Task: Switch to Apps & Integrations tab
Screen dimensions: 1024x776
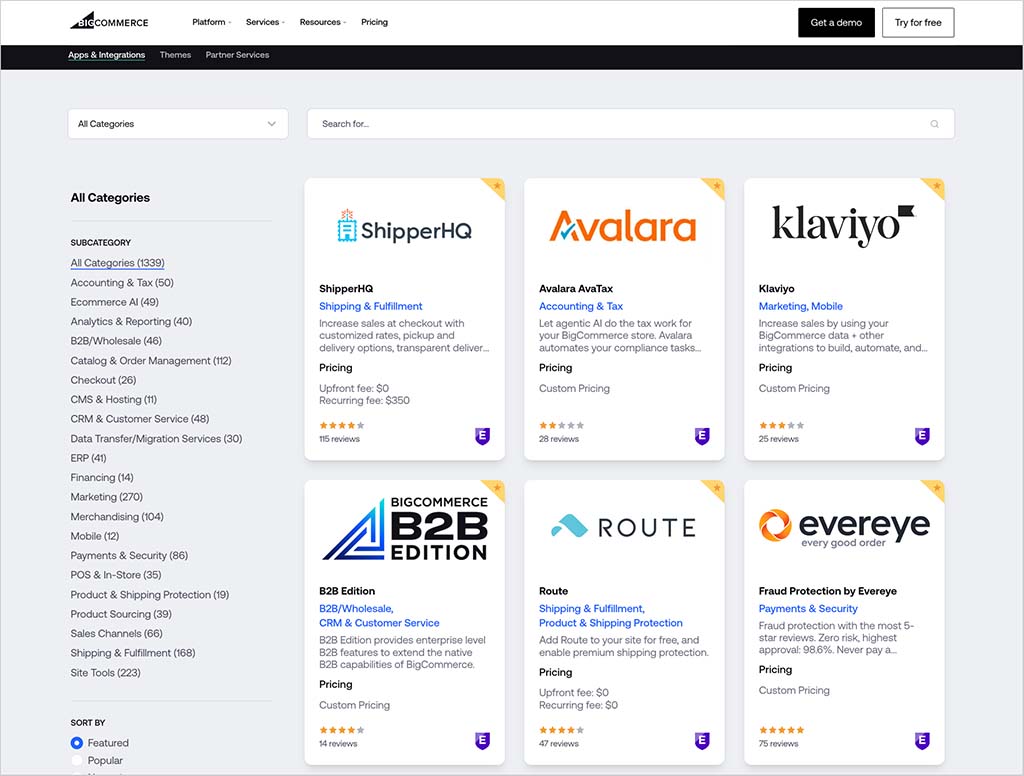Action: point(106,55)
